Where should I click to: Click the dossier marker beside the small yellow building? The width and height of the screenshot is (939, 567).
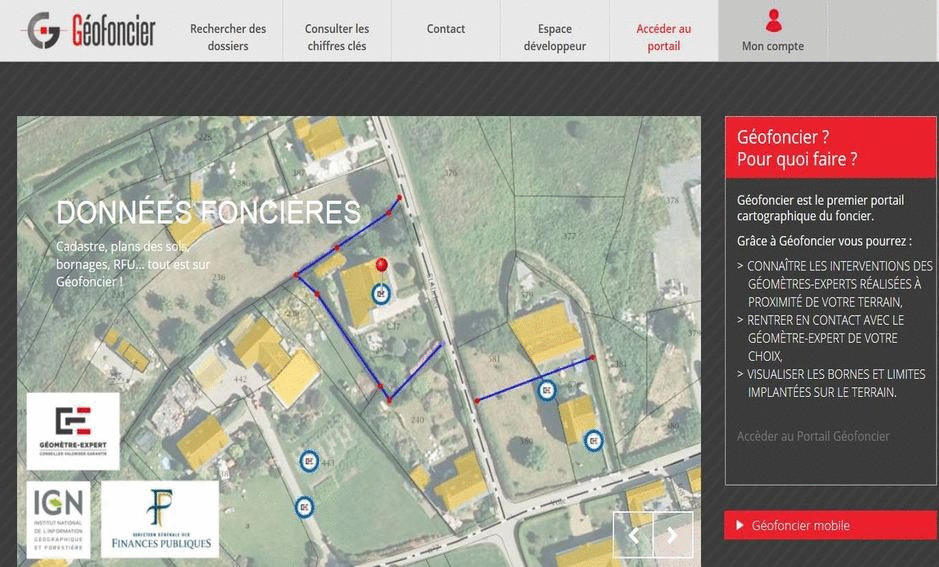593,441
